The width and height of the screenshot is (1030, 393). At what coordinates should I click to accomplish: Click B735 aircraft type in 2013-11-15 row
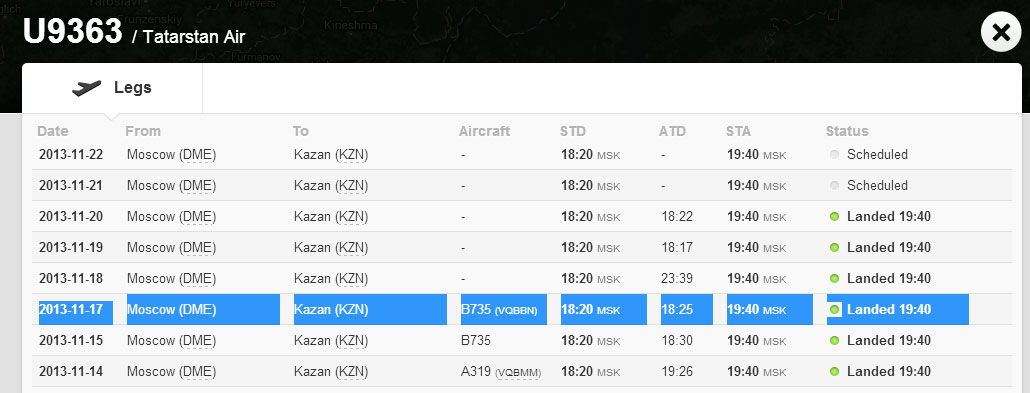(x=476, y=340)
